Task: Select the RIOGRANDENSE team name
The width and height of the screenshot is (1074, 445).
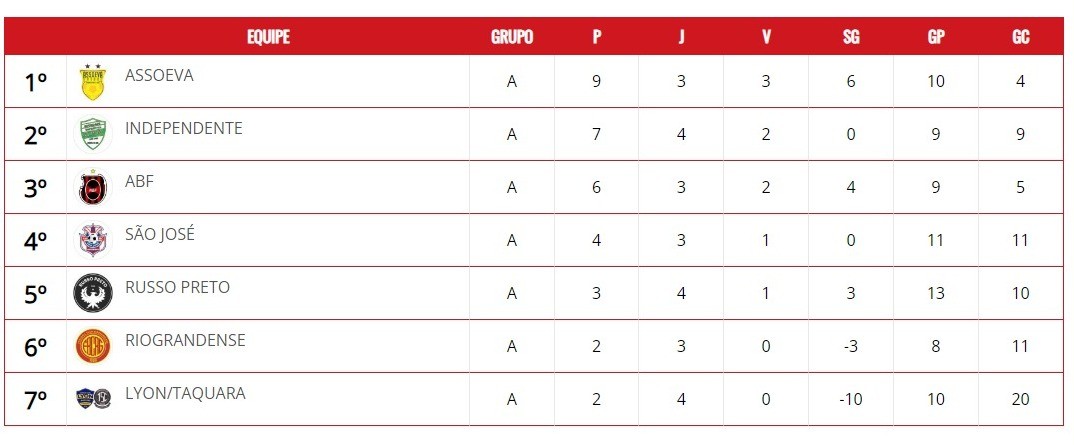Action: [x=185, y=340]
